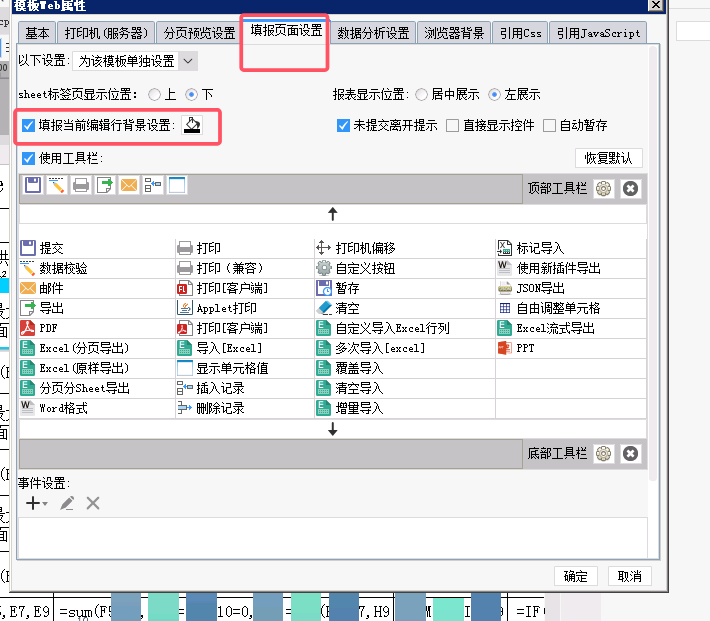Open the 底部工具栏 gear settings
This screenshot has width=710, height=621.
click(x=603, y=453)
